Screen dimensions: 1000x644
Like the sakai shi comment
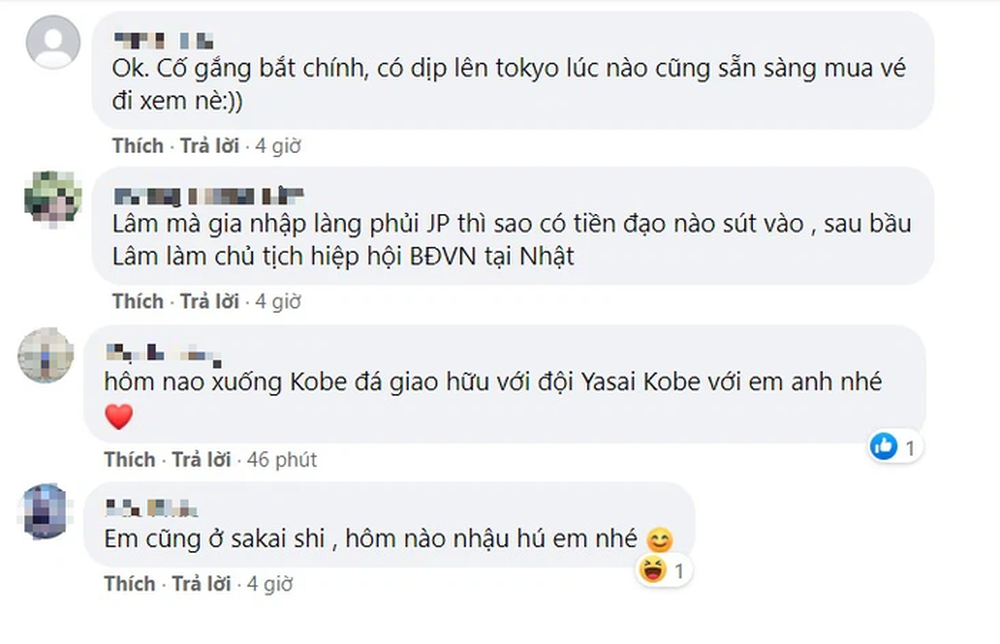[129, 584]
